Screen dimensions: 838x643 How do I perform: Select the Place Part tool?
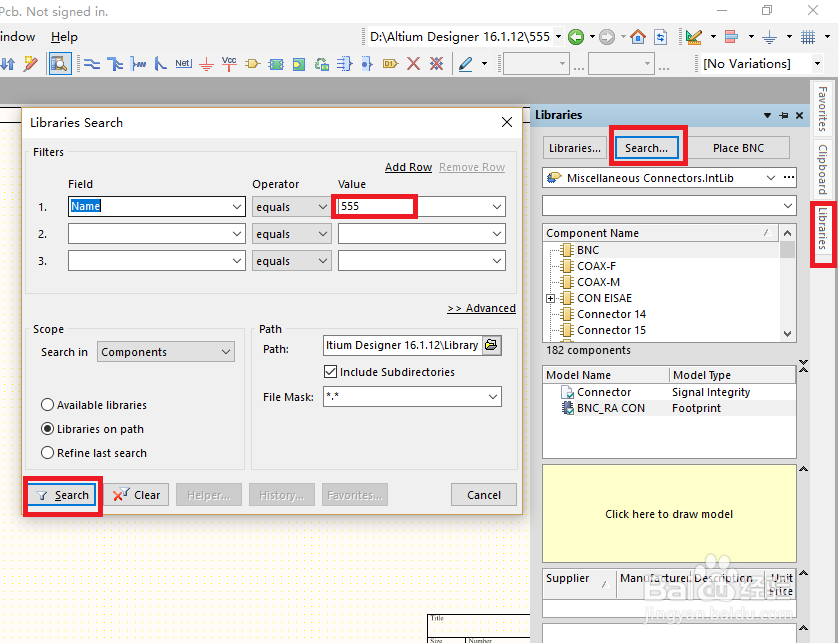252,65
